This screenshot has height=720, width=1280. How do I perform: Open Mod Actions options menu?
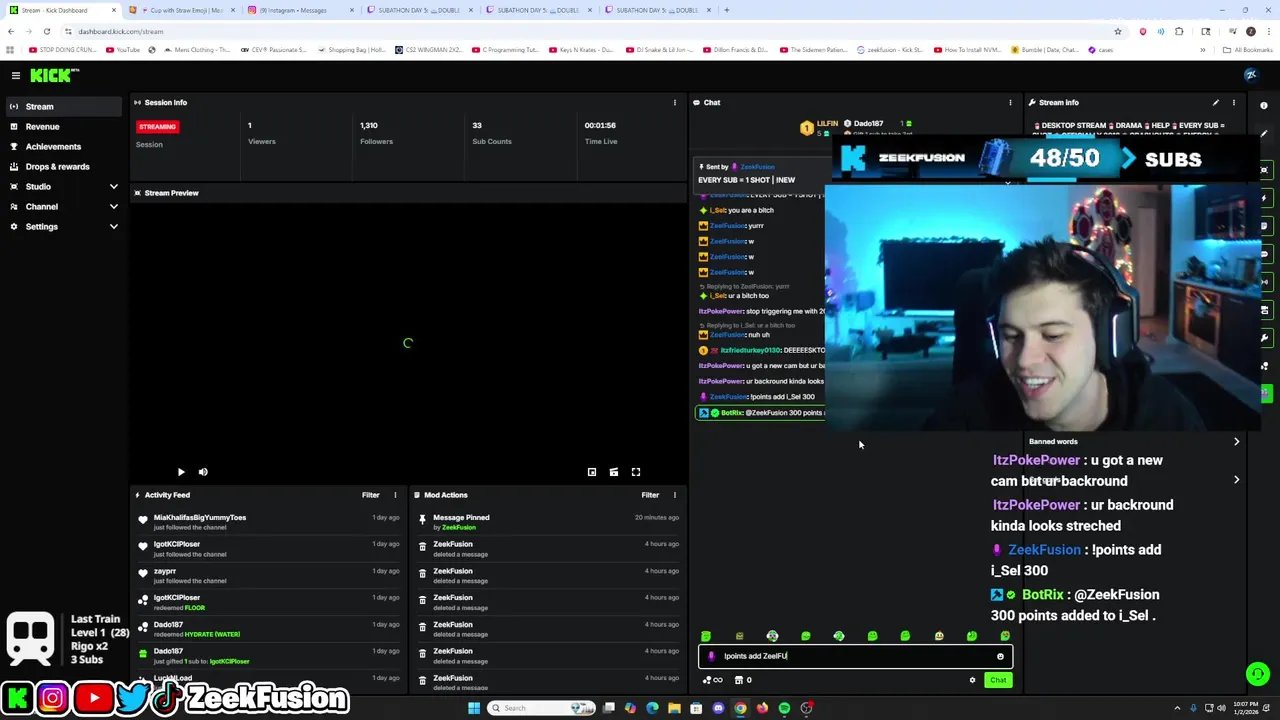coord(674,495)
